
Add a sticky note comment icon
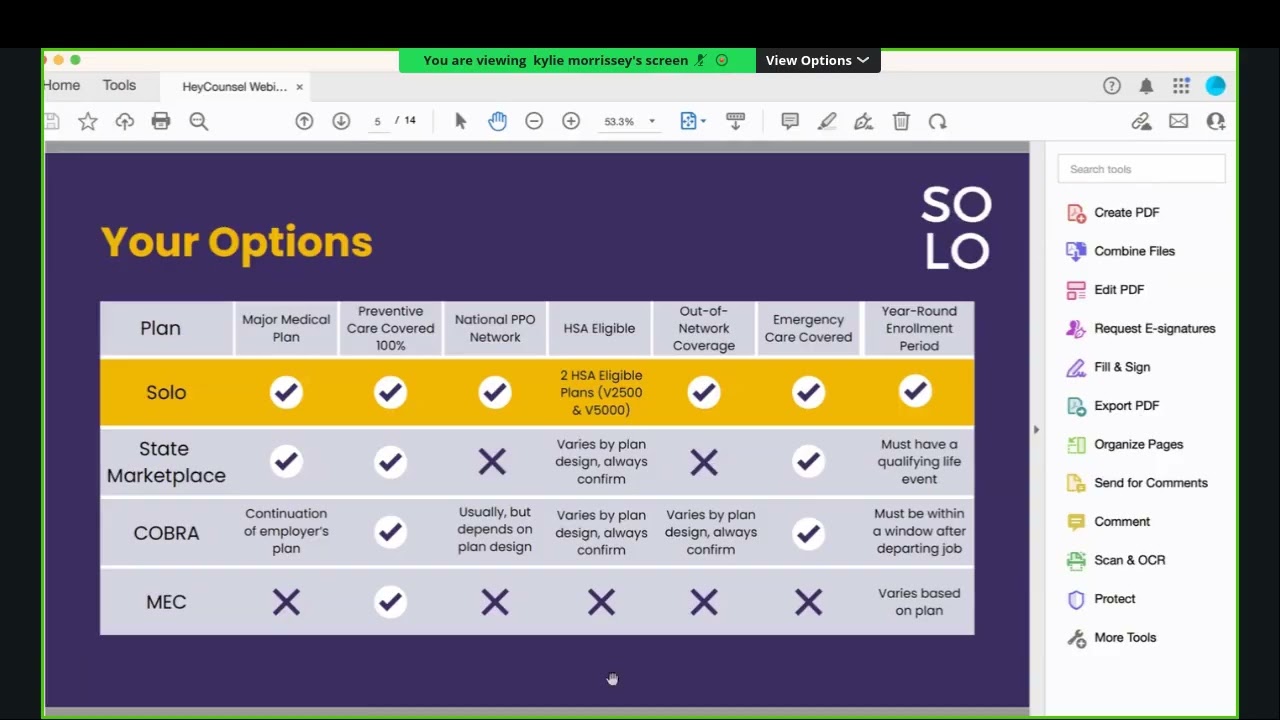pyautogui.click(x=790, y=121)
